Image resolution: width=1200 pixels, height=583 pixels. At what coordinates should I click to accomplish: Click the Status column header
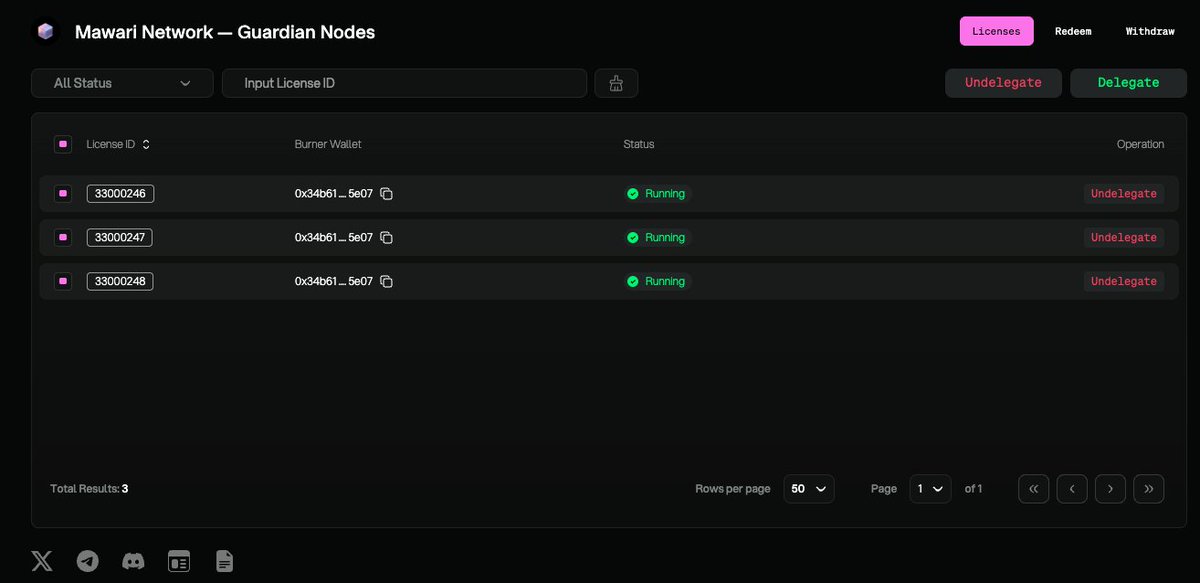[639, 144]
